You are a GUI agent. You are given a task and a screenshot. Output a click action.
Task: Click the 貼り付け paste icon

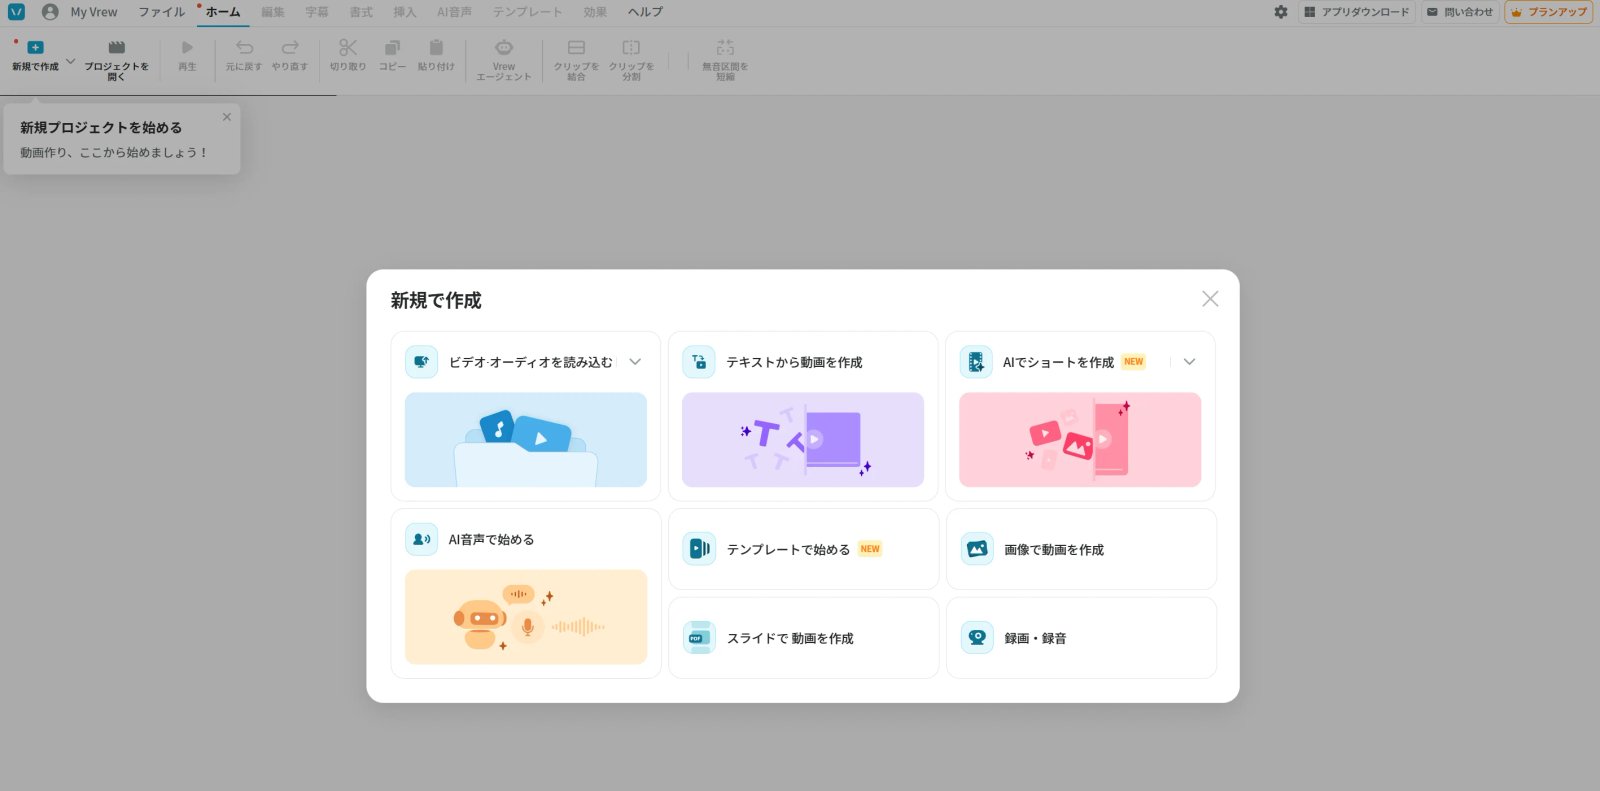point(436,47)
